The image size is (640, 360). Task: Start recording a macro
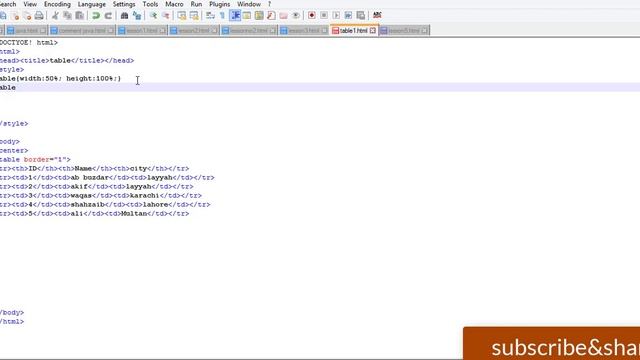point(312,16)
